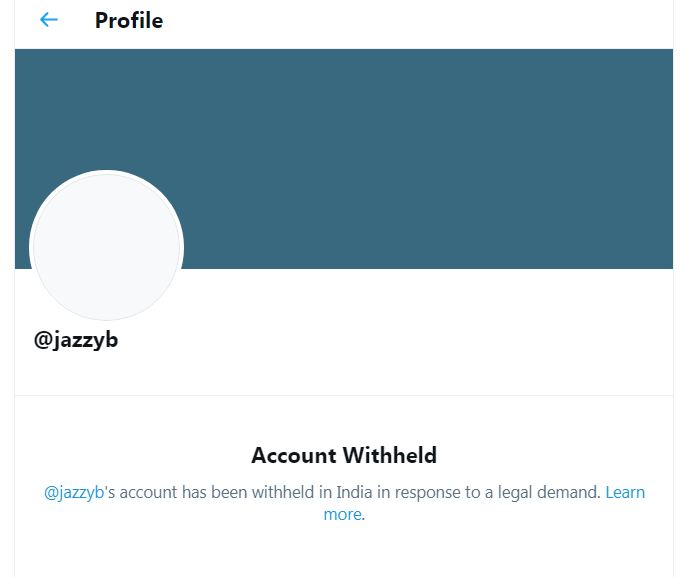The height and width of the screenshot is (577, 698).
Task: Open the blue @jazzyb link in message
Action: tap(74, 492)
